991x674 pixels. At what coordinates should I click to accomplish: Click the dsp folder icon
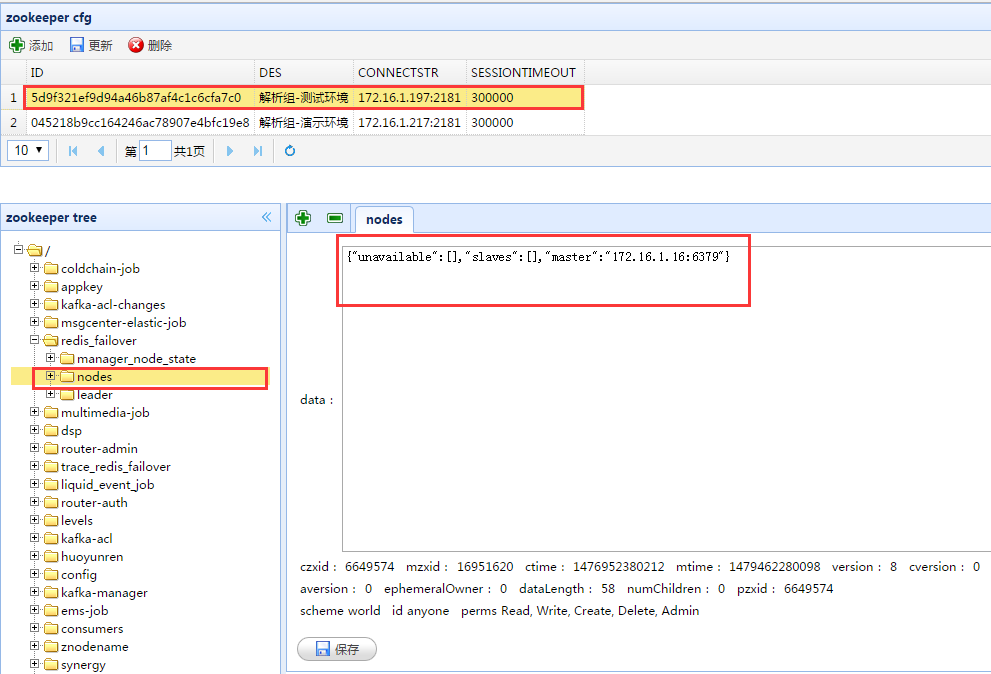point(51,431)
